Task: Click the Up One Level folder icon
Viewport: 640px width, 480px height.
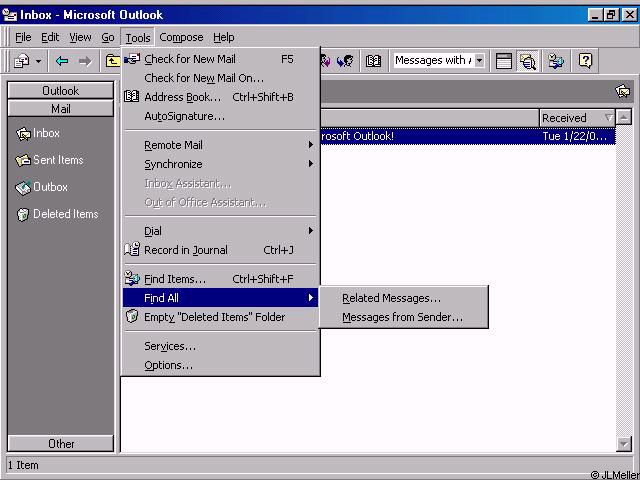Action: tap(112, 61)
